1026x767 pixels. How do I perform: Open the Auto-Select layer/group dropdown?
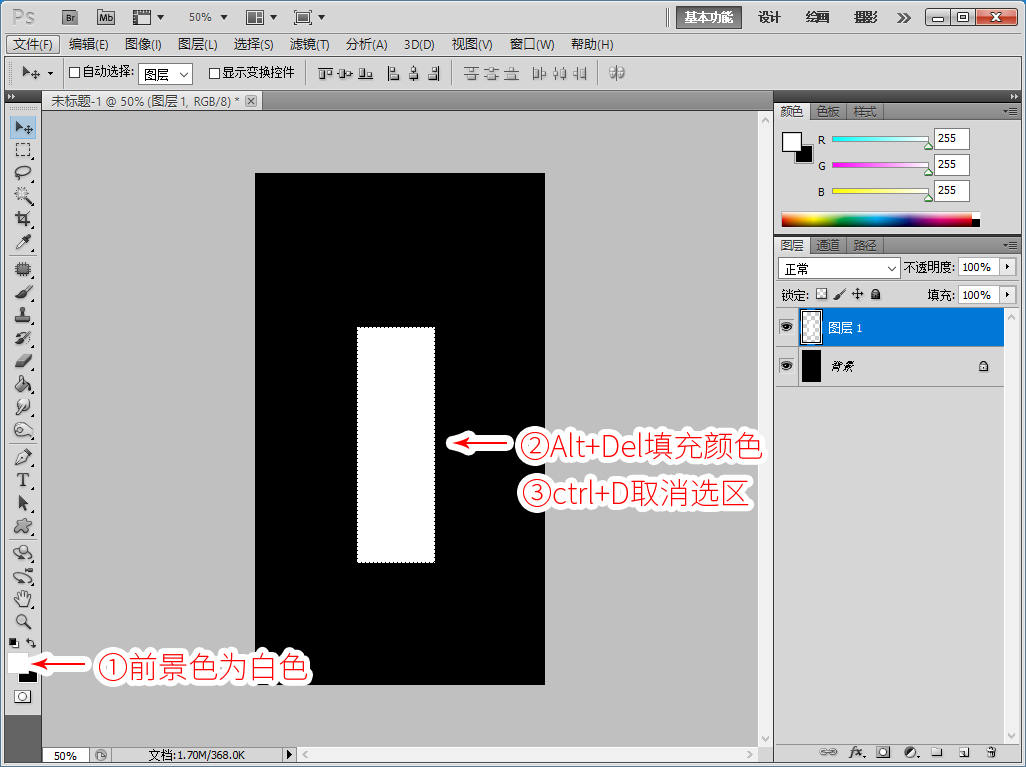click(x=166, y=74)
